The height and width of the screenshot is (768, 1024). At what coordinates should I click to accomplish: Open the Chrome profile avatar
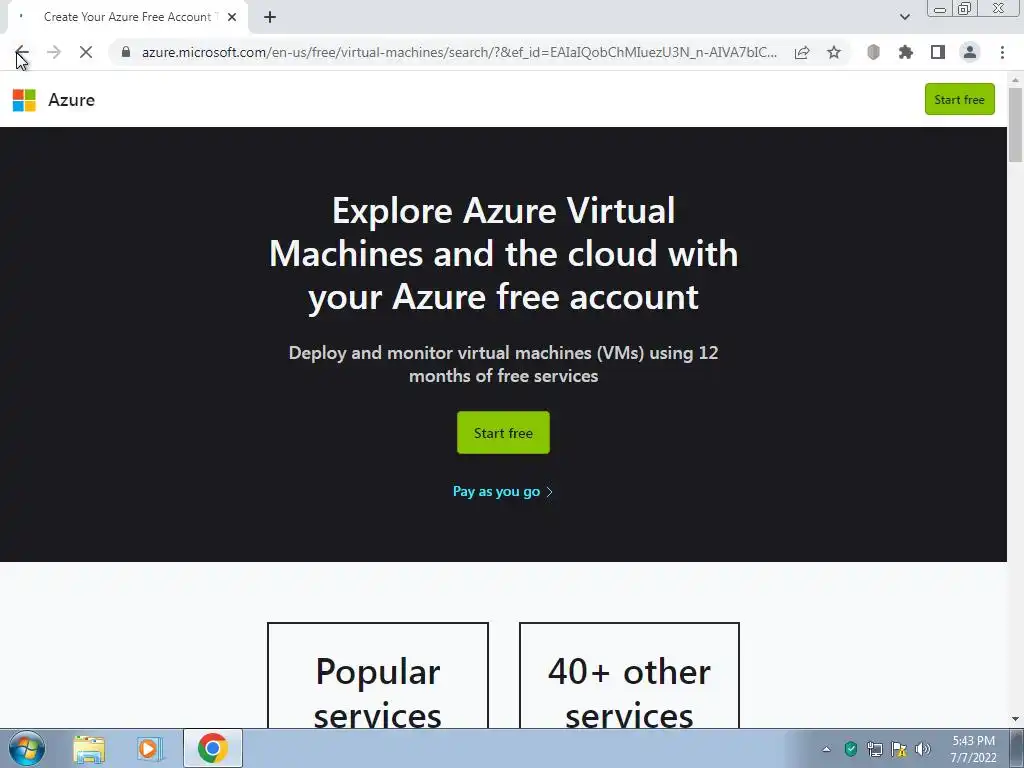coord(970,52)
